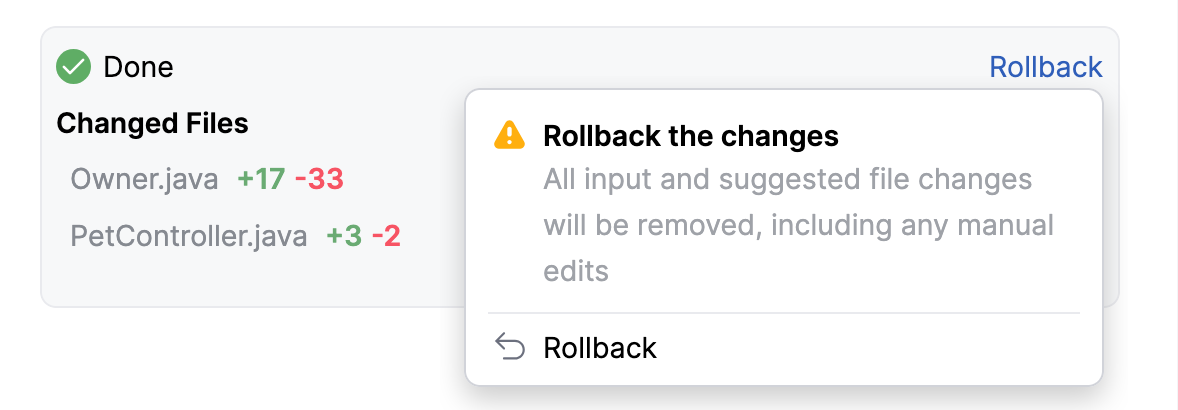Choose the Rollback entry in the popup
This screenshot has height=410, width=1178.
784,348
